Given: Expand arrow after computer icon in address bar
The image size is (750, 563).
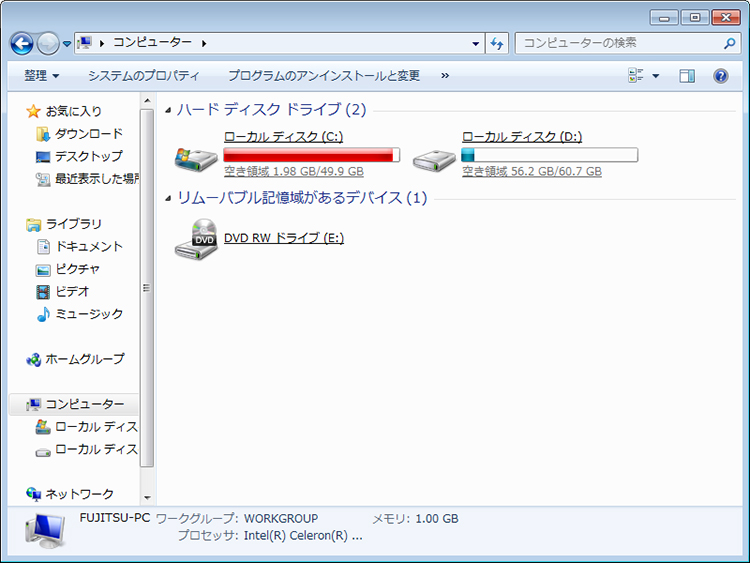Looking at the screenshot, I should coord(102,44).
